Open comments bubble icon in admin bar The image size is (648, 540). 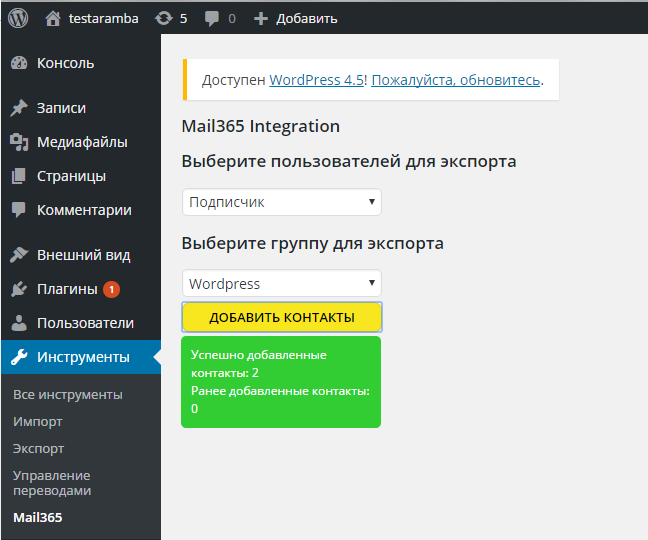point(212,19)
